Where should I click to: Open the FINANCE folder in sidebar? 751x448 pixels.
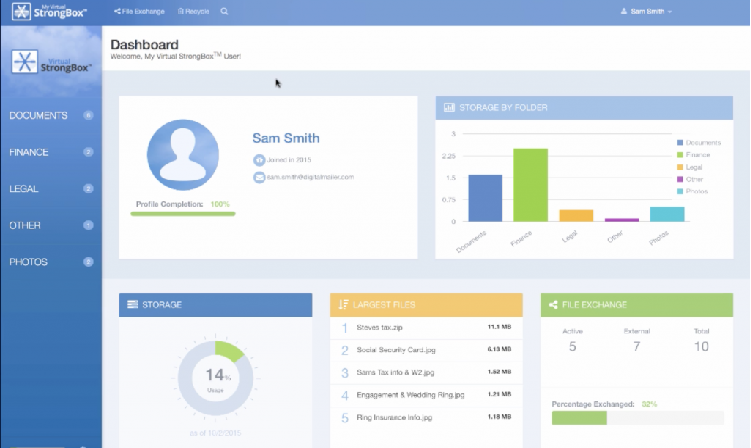pyautogui.click(x=29, y=152)
